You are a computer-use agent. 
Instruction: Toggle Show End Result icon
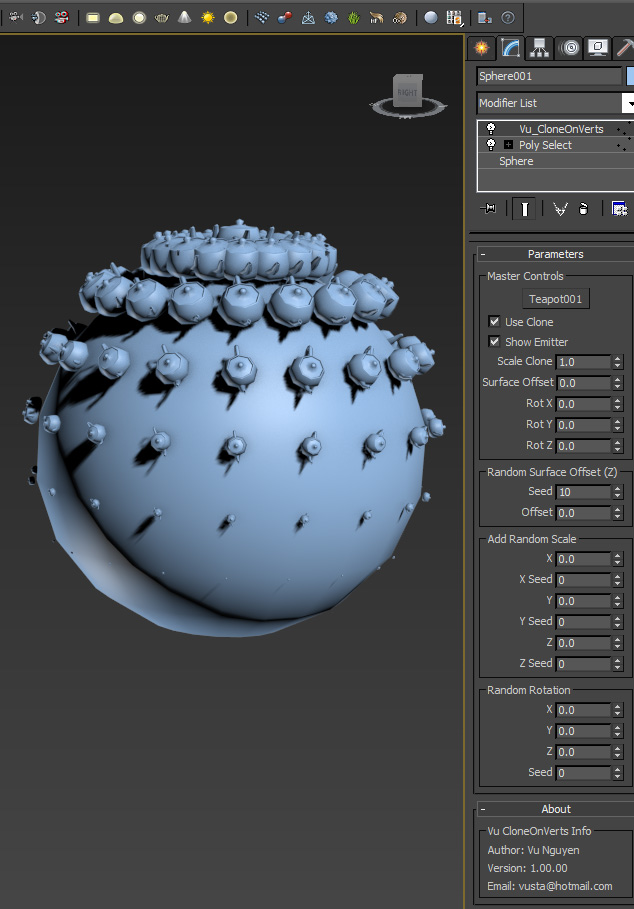(524, 208)
